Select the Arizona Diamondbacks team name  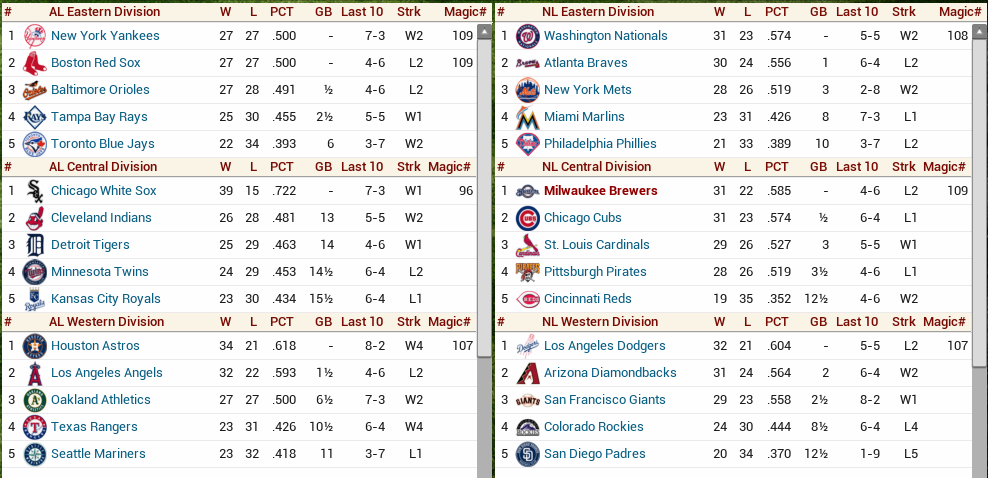click(x=610, y=373)
